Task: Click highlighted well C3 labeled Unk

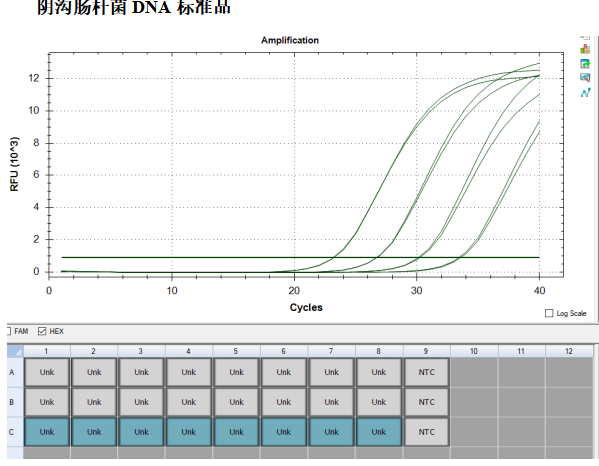Action: 141,432
